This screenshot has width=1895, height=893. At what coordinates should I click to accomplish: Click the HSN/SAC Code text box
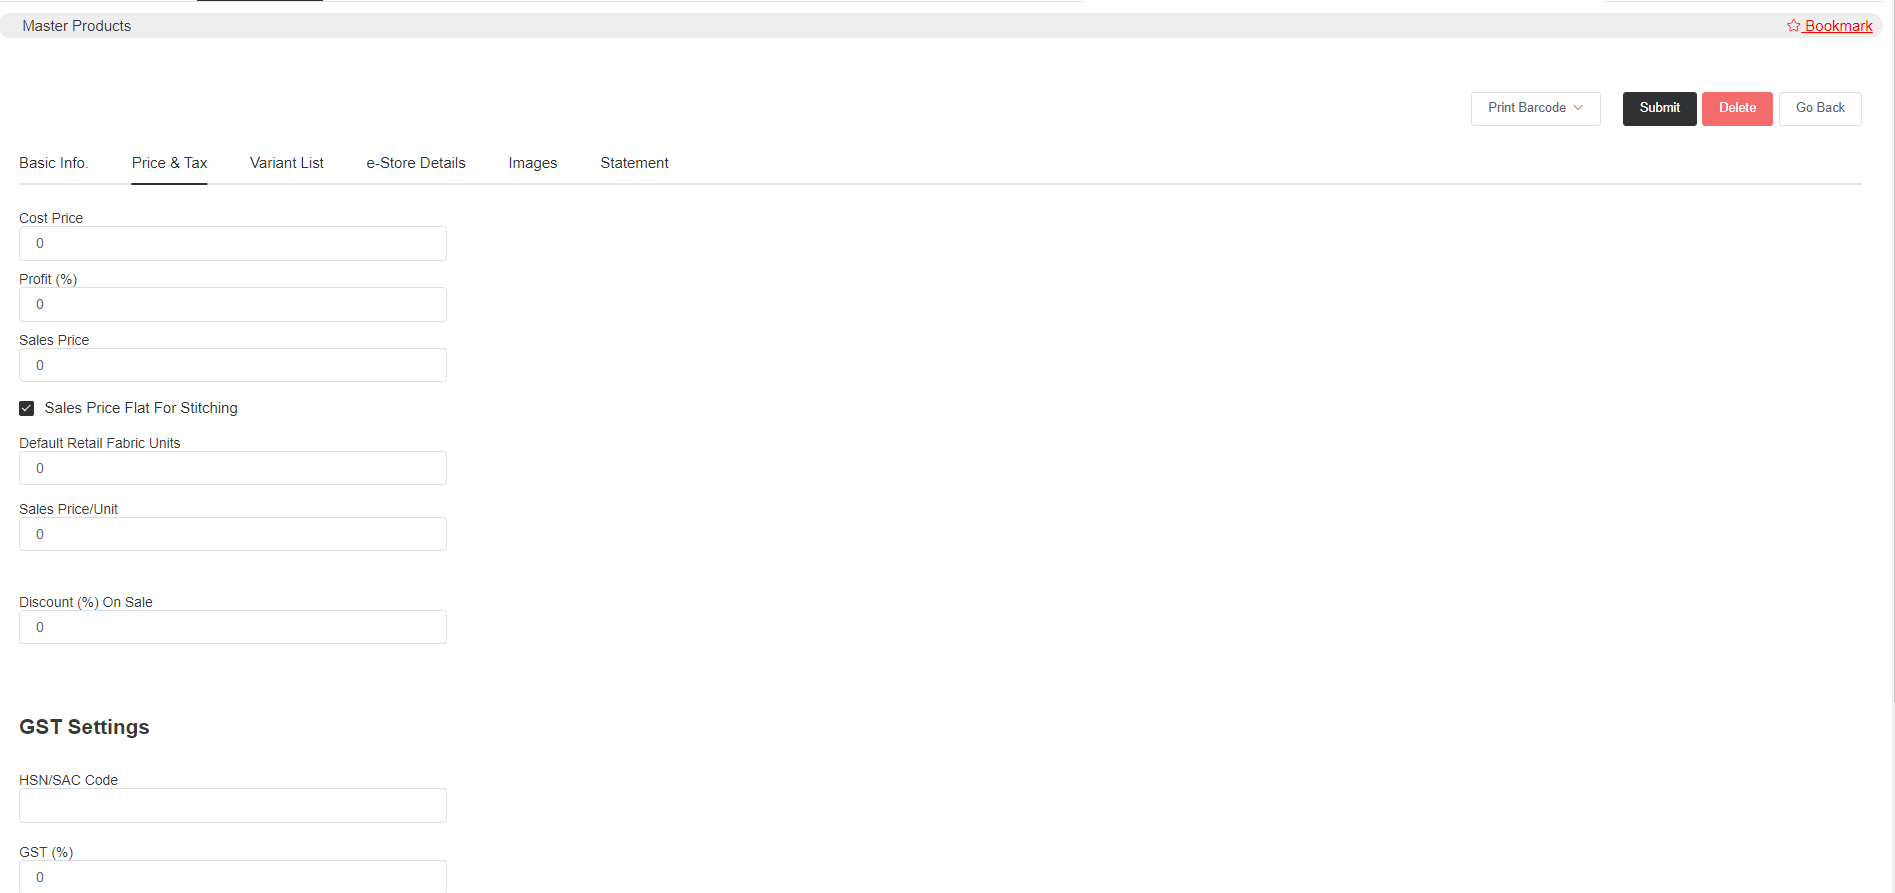coord(232,806)
